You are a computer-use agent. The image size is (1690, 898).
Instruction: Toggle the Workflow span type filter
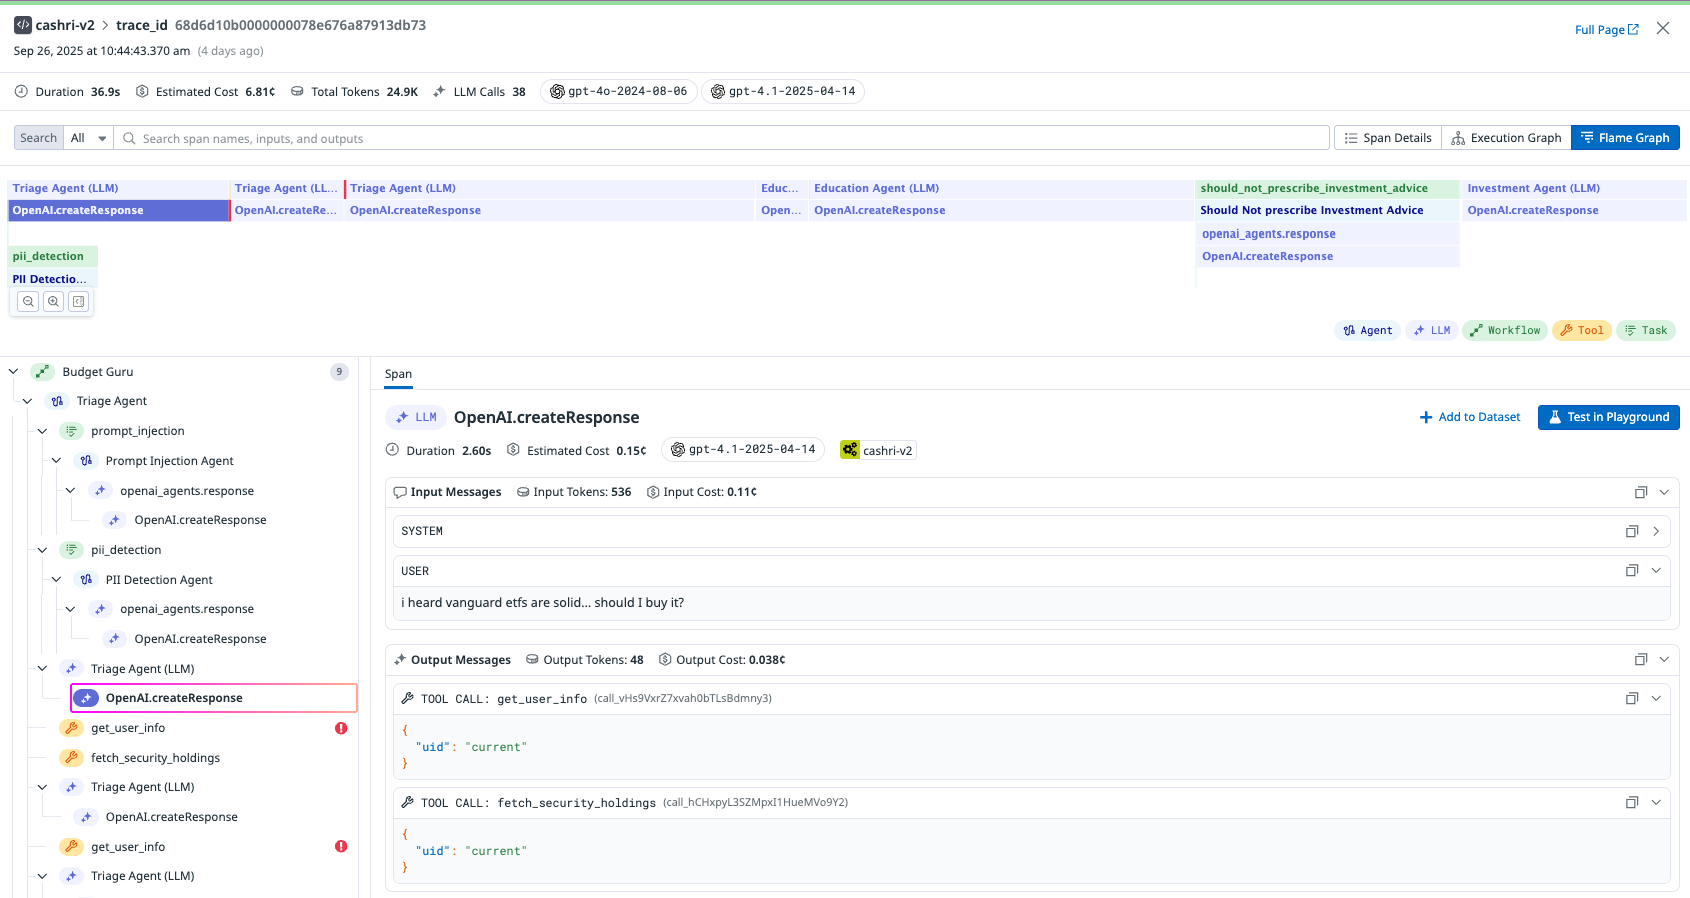tap(1504, 331)
